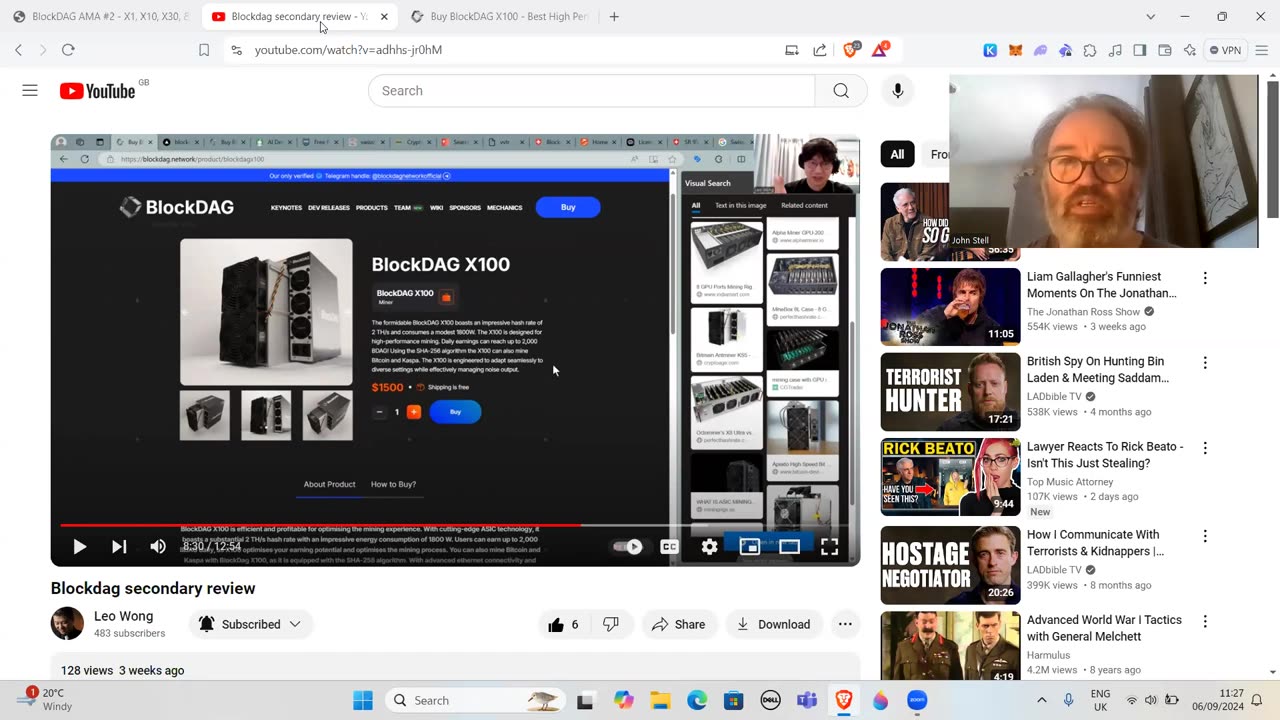Skip to the next video
1280x720 pixels.
[x=119, y=546]
